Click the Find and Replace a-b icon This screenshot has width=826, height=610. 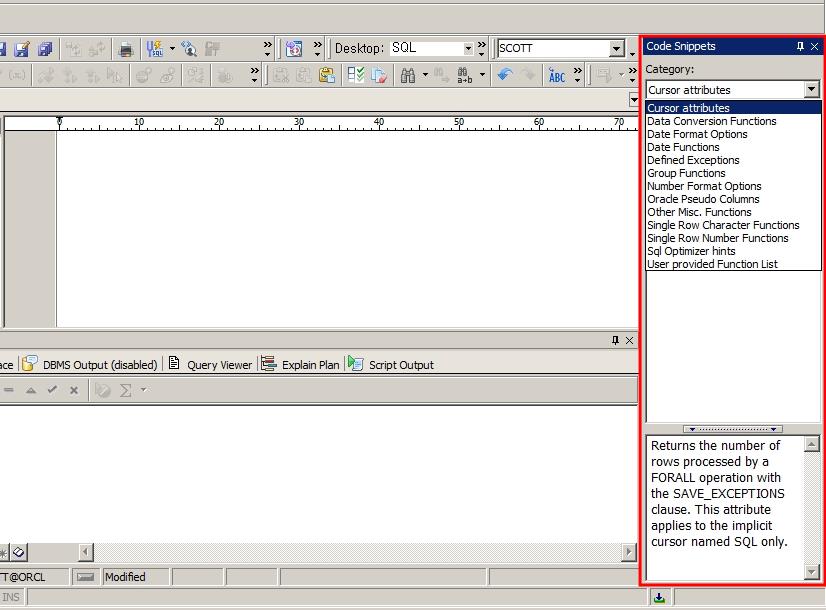pyautogui.click(x=465, y=75)
